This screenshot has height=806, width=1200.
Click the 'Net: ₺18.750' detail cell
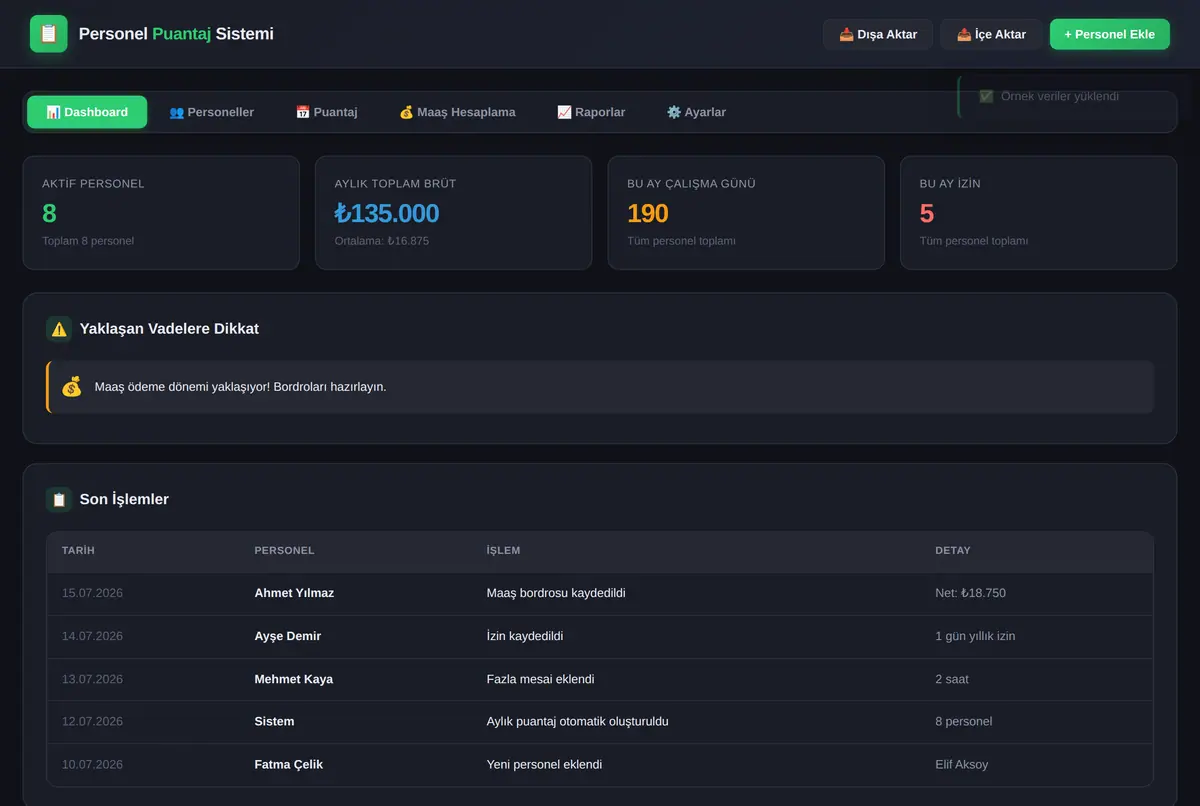click(970, 593)
